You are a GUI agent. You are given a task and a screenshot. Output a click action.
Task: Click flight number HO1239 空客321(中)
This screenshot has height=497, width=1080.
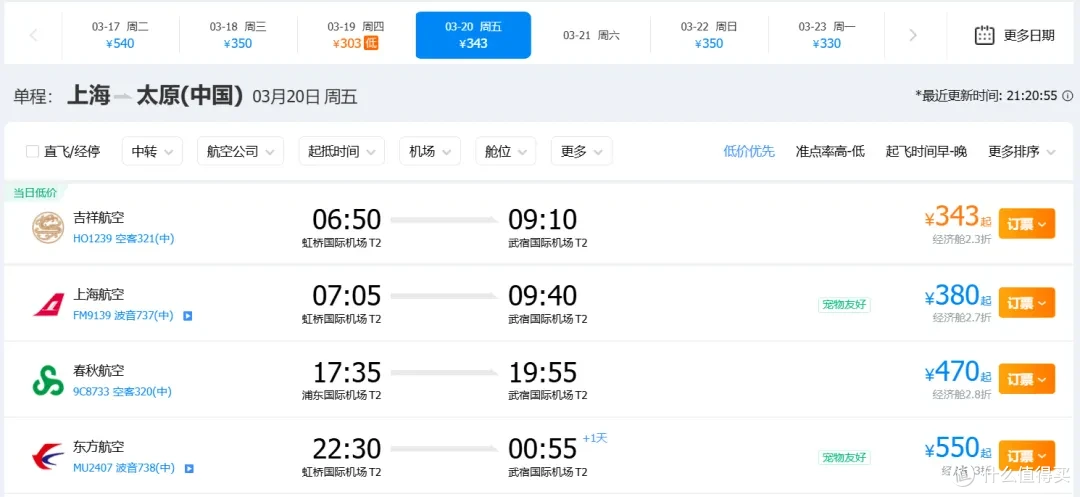(x=124, y=239)
